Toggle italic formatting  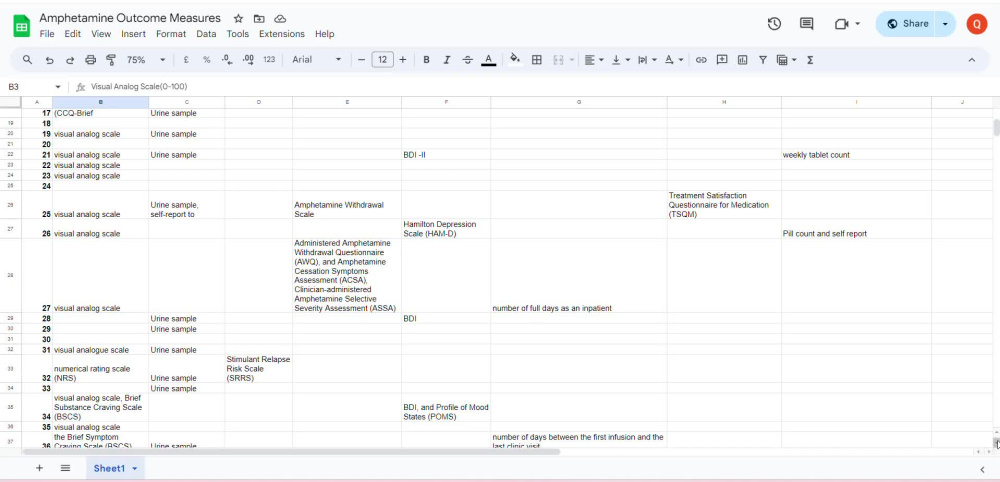pos(447,60)
